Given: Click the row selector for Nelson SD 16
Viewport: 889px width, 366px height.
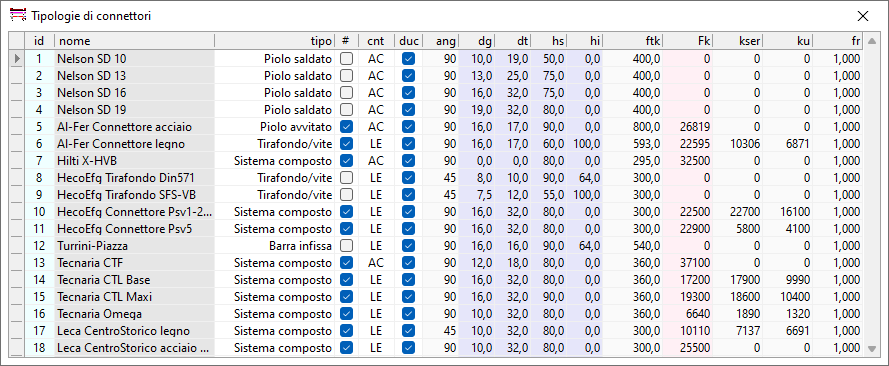Looking at the screenshot, I should 16,92.
